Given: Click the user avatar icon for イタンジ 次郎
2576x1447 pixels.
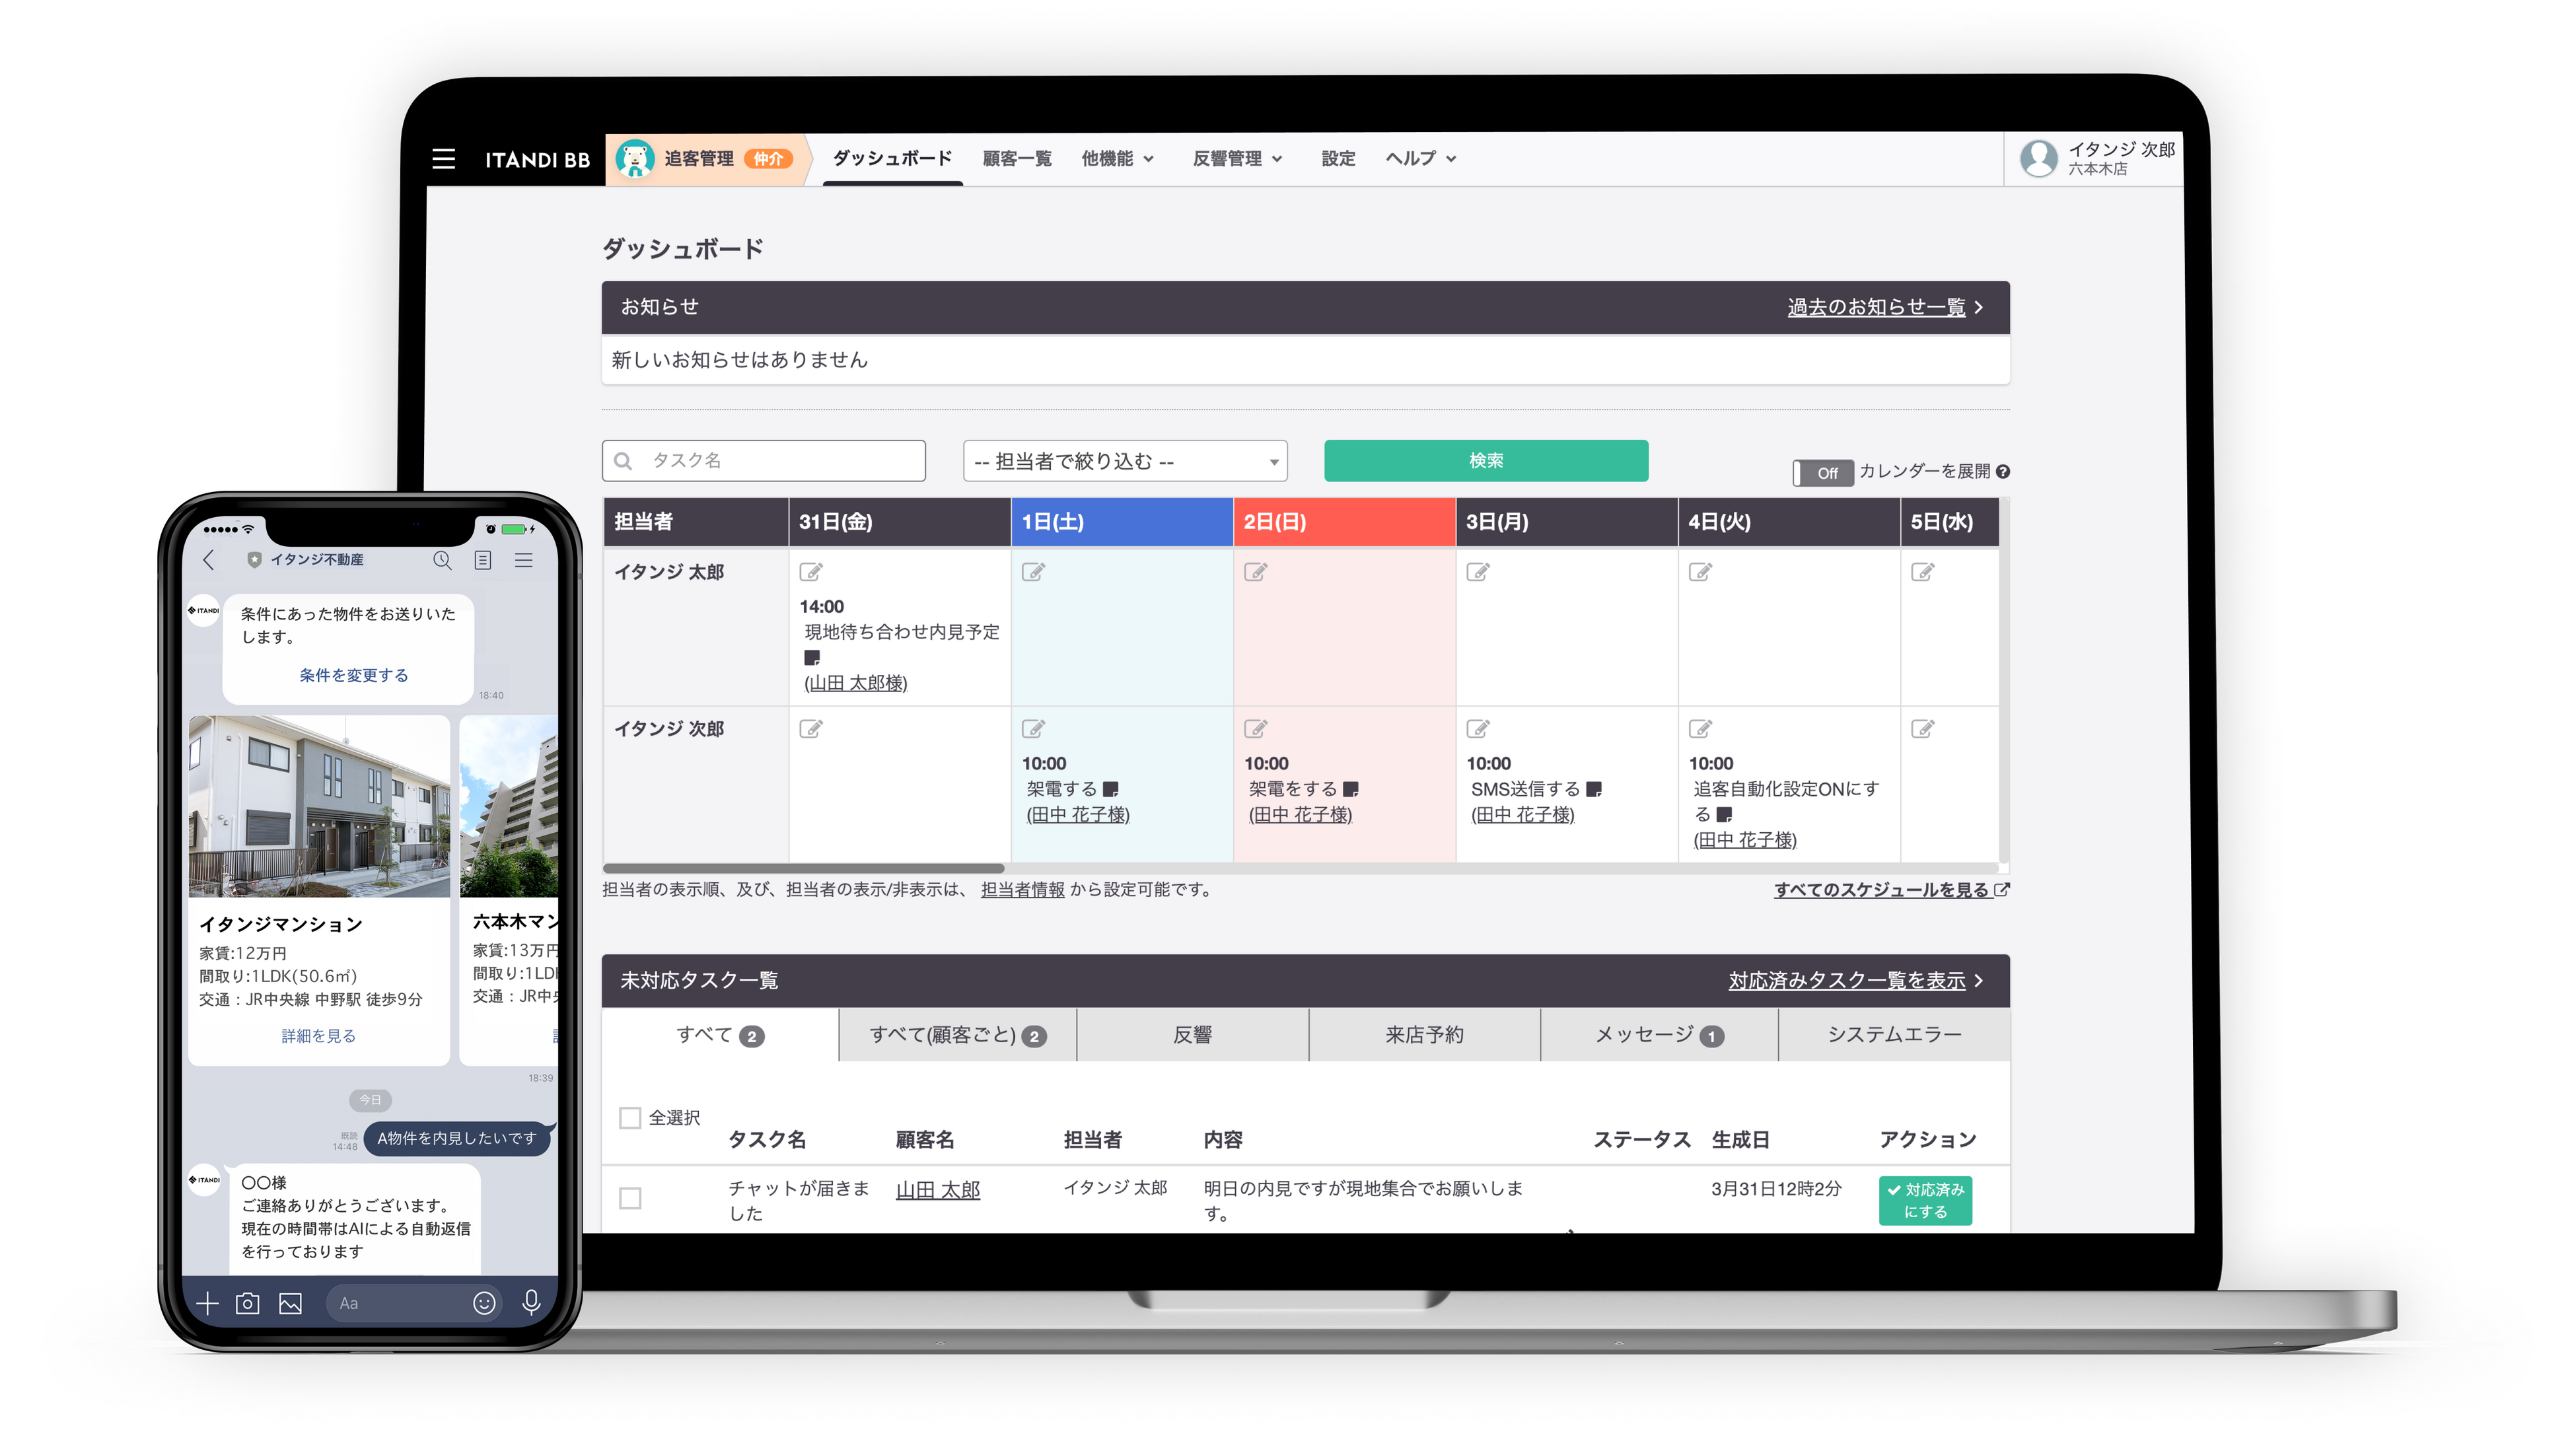Looking at the screenshot, I should point(2038,158).
